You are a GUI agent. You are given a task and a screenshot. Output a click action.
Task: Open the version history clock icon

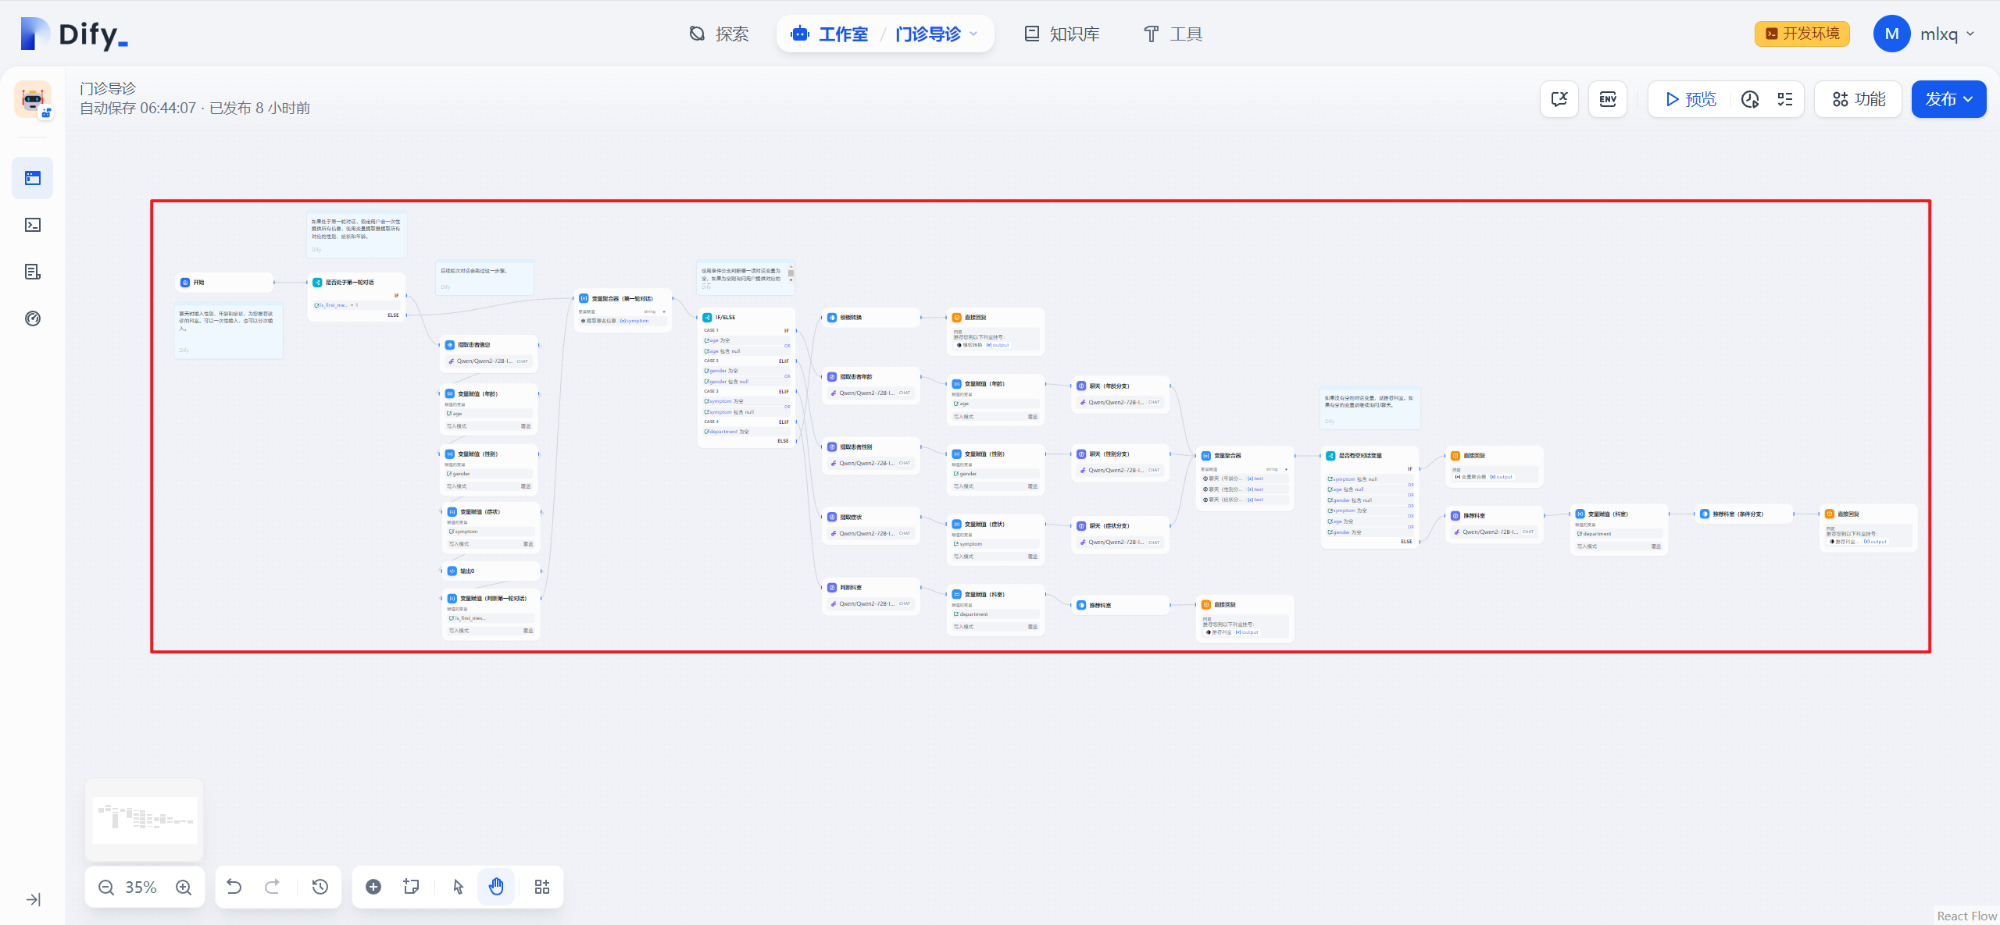(x=320, y=886)
